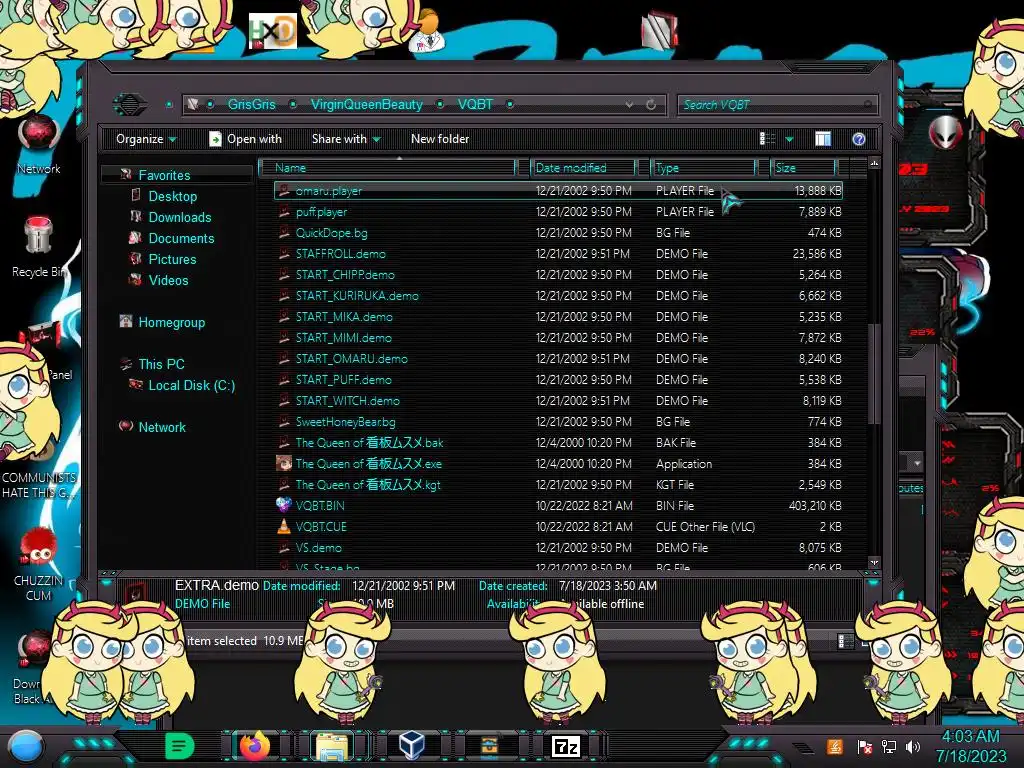Select Favorites in the navigation pane
This screenshot has height=768, width=1024.
tap(164, 175)
